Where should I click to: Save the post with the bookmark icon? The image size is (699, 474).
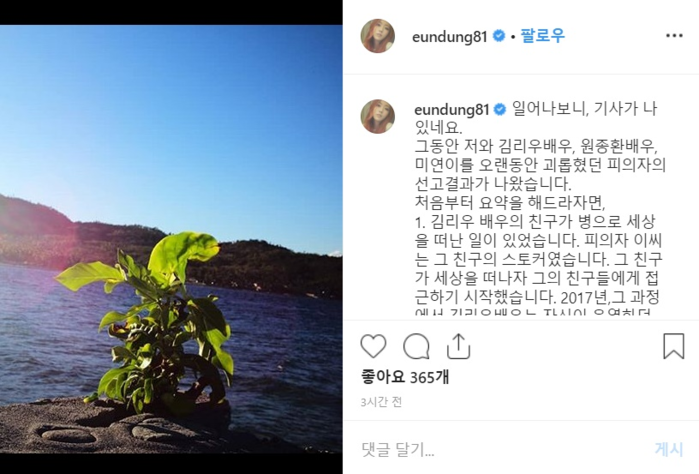pyautogui.click(x=673, y=346)
